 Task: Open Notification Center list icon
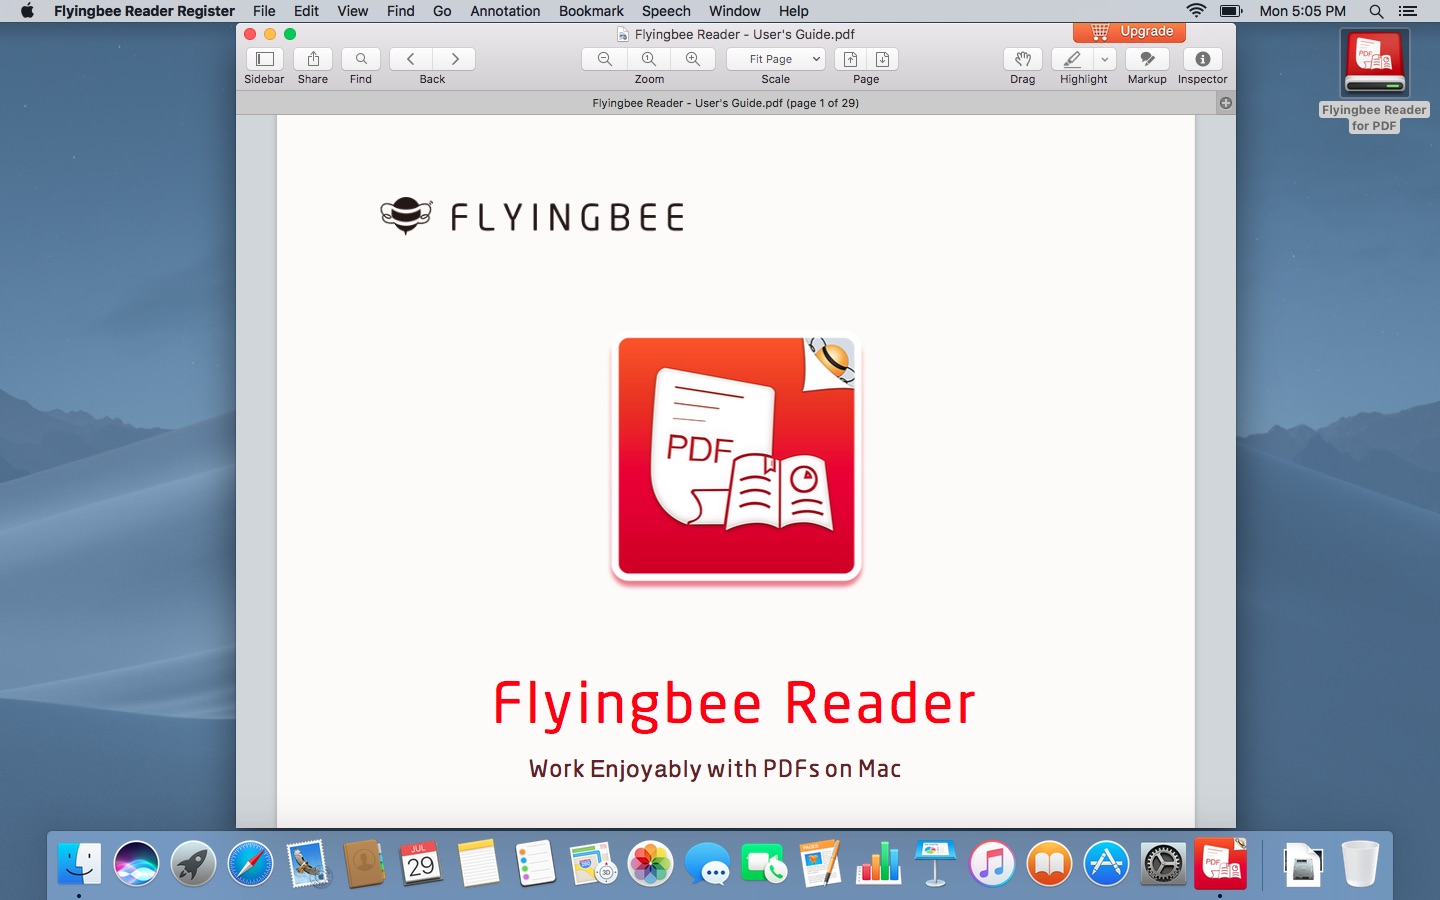click(x=1408, y=11)
